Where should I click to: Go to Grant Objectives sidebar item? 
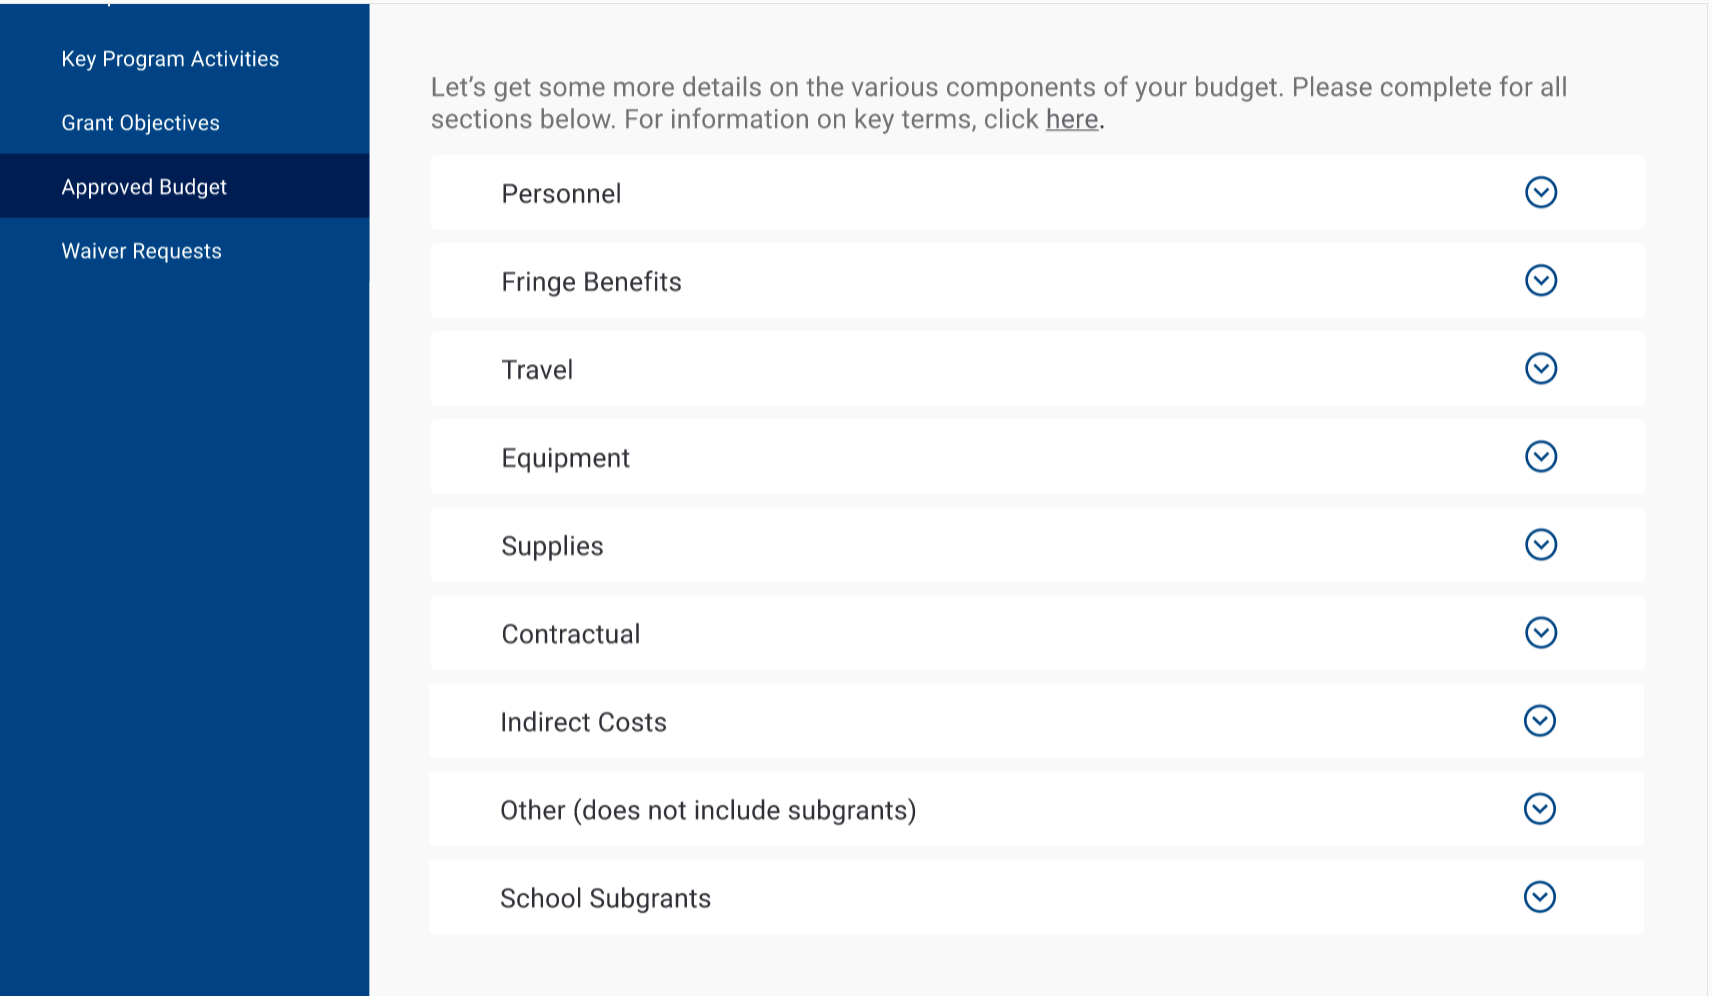(x=140, y=123)
